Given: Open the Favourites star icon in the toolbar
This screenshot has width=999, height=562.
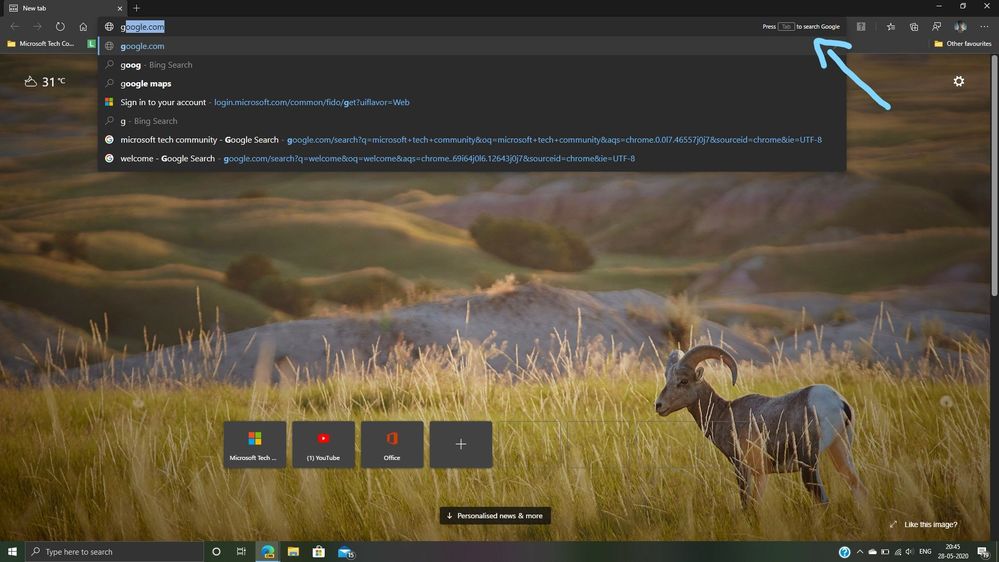Looking at the screenshot, I should (891, 27).
